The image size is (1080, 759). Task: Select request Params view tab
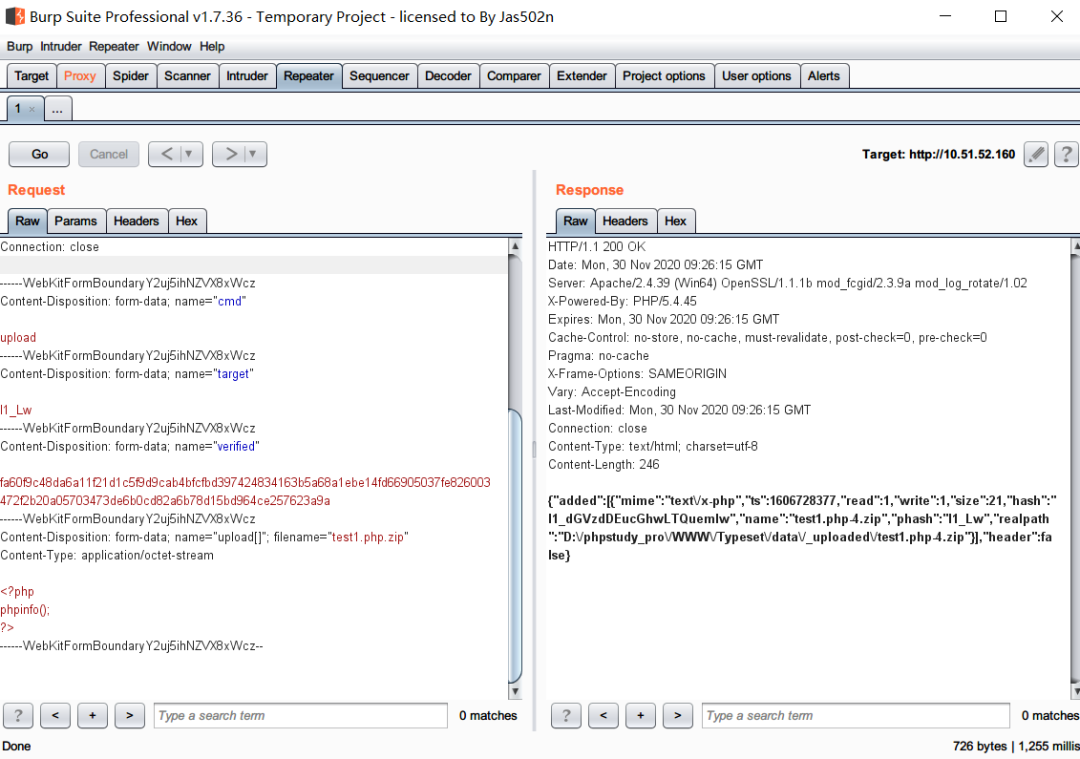click(76, 221)
